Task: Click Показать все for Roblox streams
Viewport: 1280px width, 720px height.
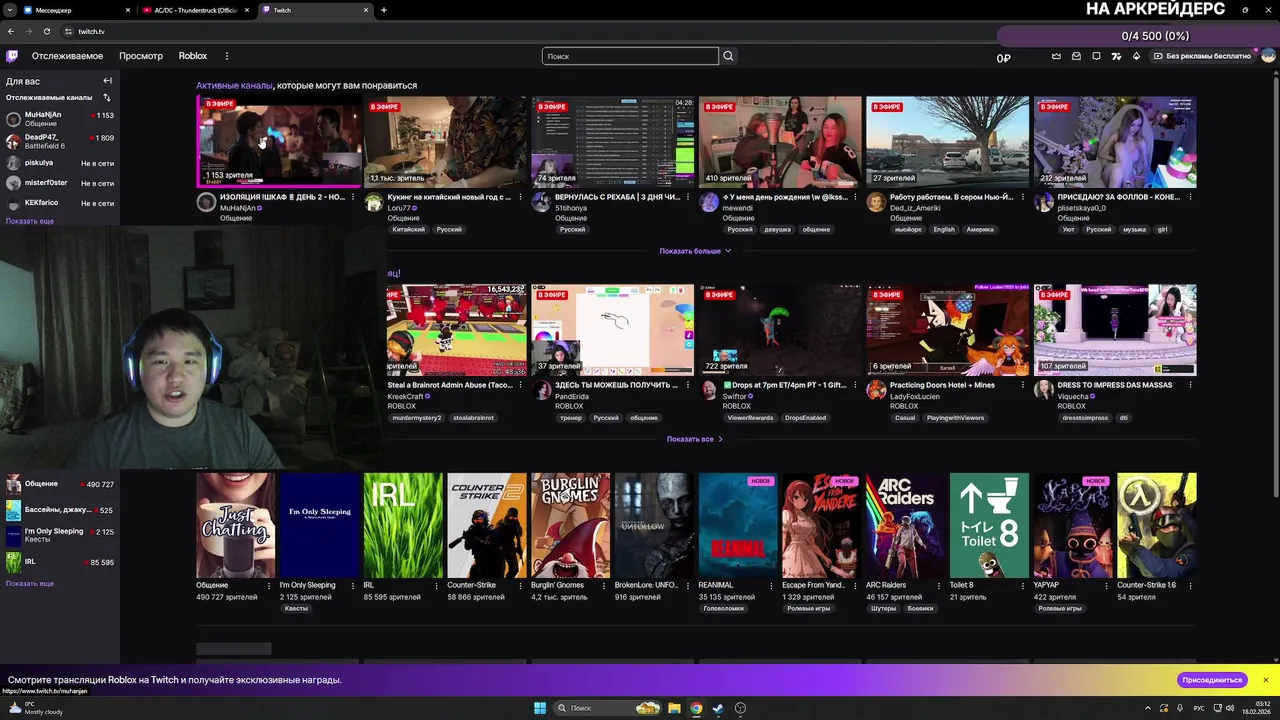Action: pos(694,439)
